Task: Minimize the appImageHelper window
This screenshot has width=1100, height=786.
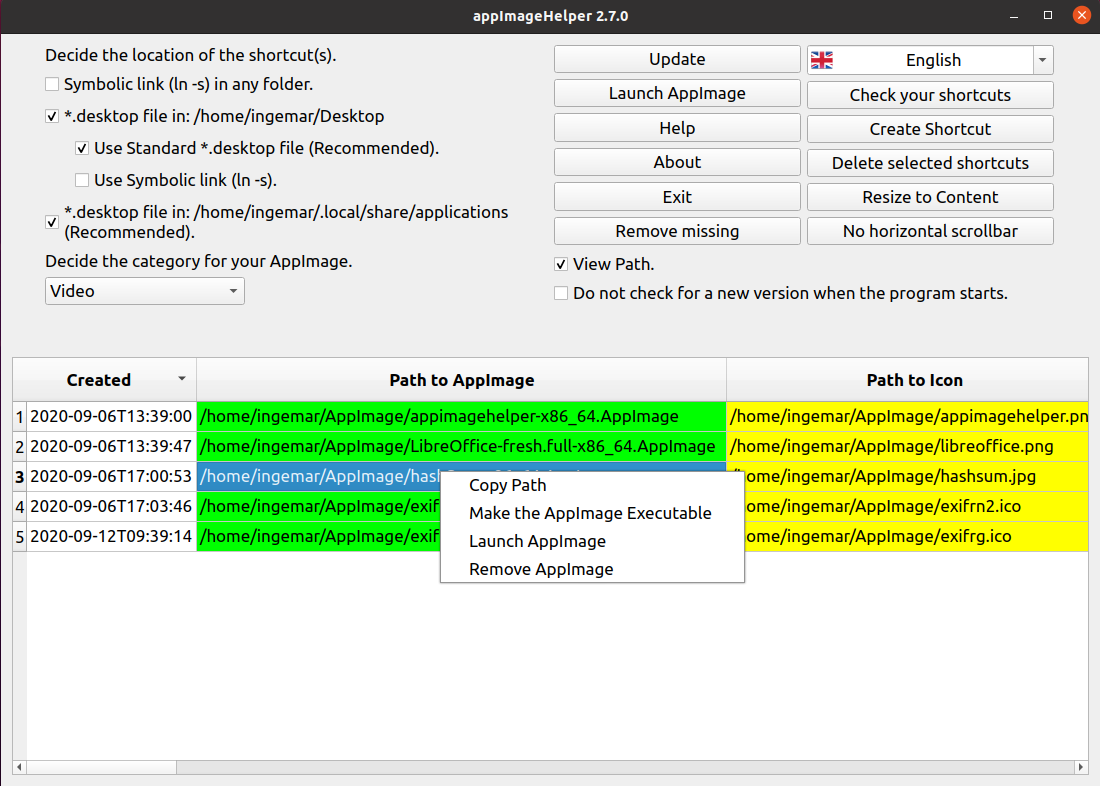Action: [1014, 15]
